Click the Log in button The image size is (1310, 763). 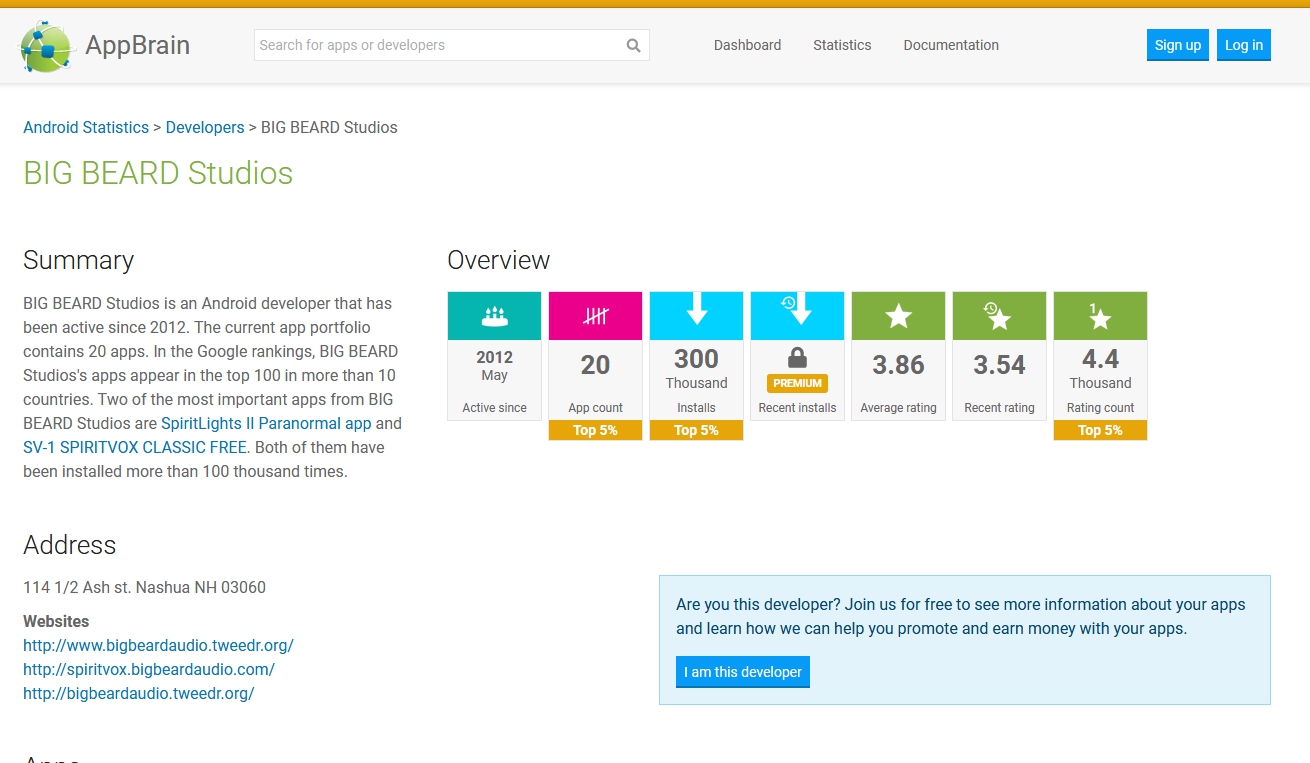[x=1244, y=45]
